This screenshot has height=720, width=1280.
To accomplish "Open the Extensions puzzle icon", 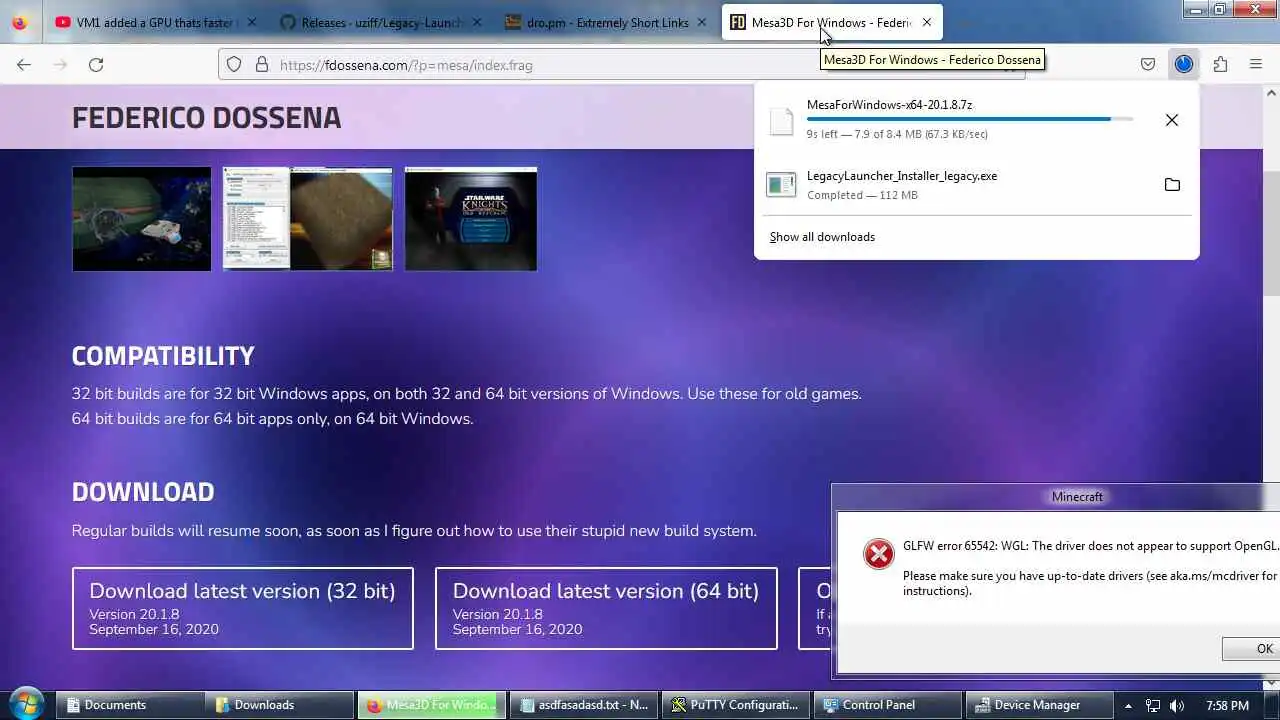I will tap(1220, 64).
